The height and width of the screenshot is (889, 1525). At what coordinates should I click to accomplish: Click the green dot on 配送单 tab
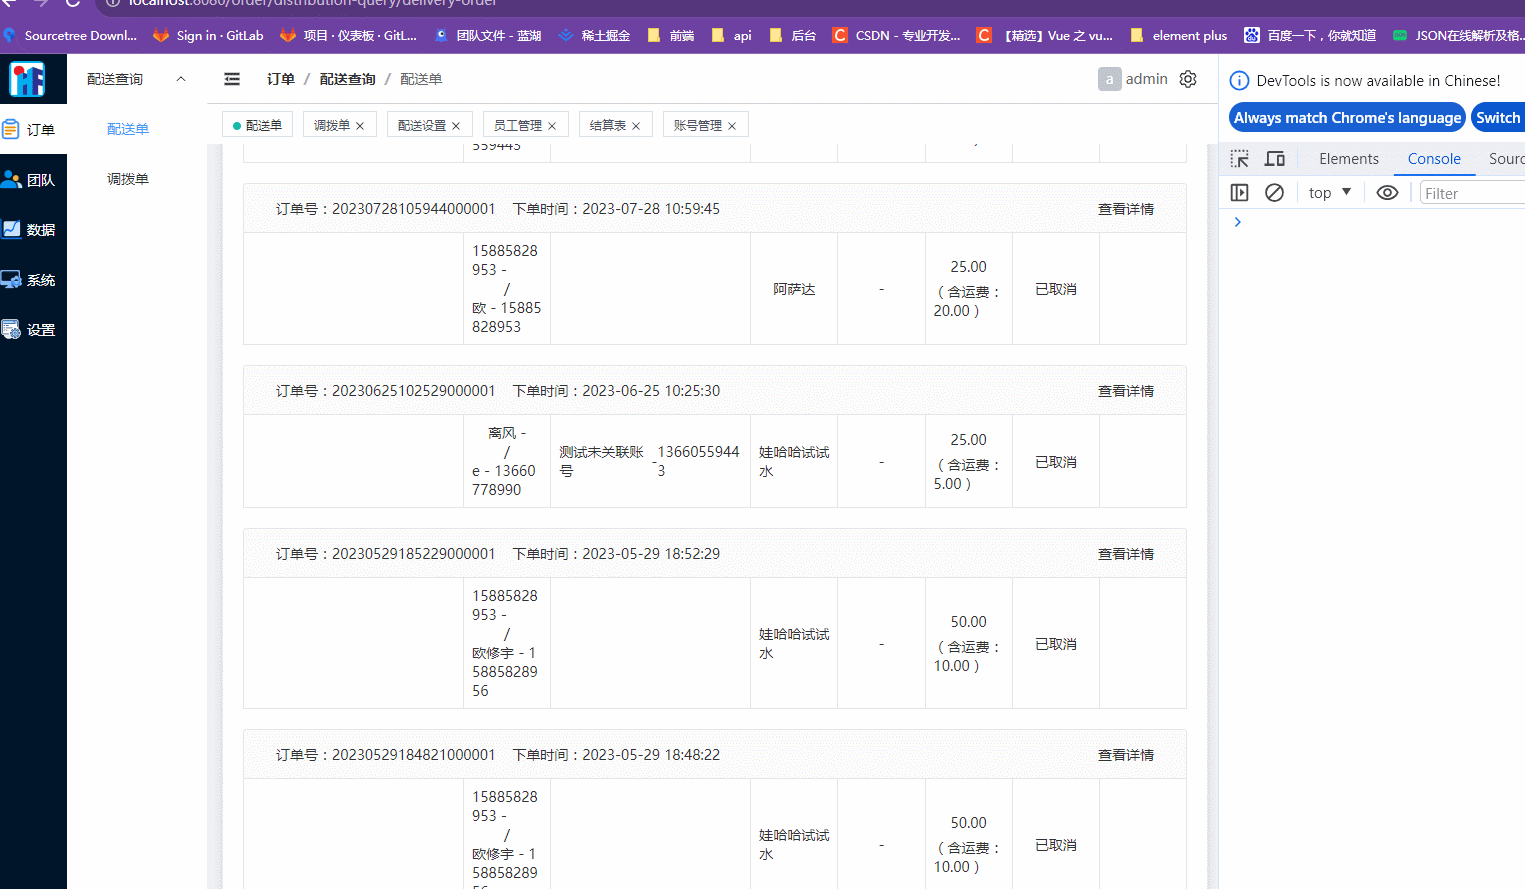(x=236, y=124)
